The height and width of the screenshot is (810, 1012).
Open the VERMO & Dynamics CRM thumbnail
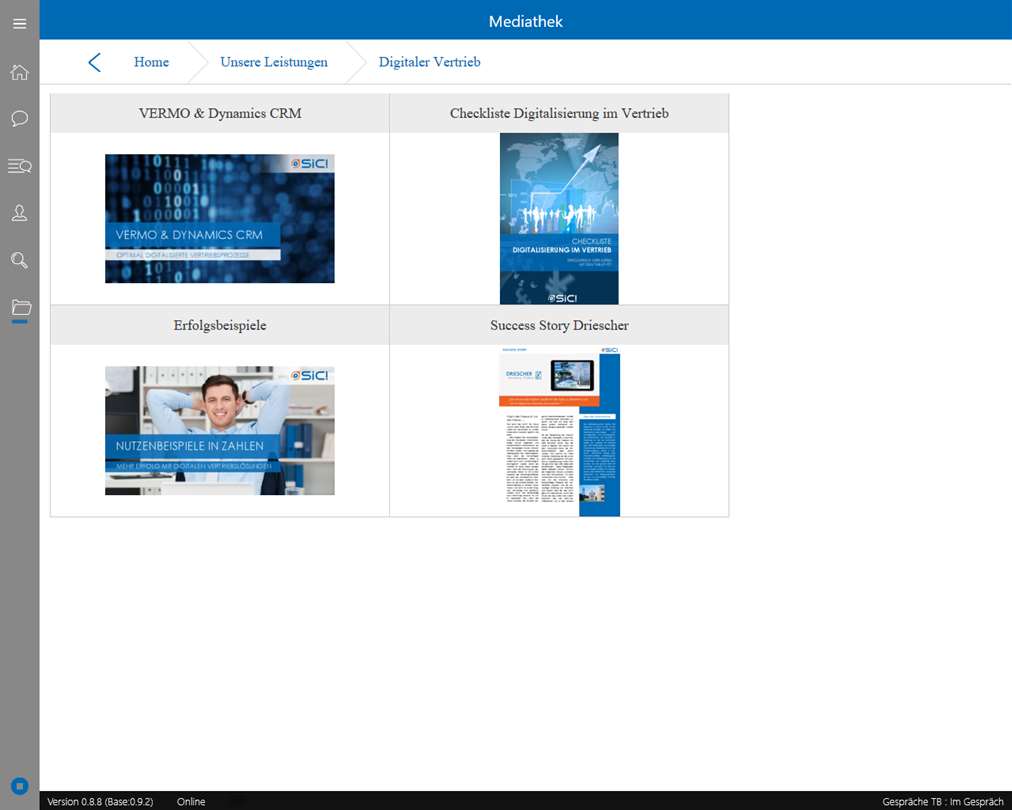click(x=219, y=218)
